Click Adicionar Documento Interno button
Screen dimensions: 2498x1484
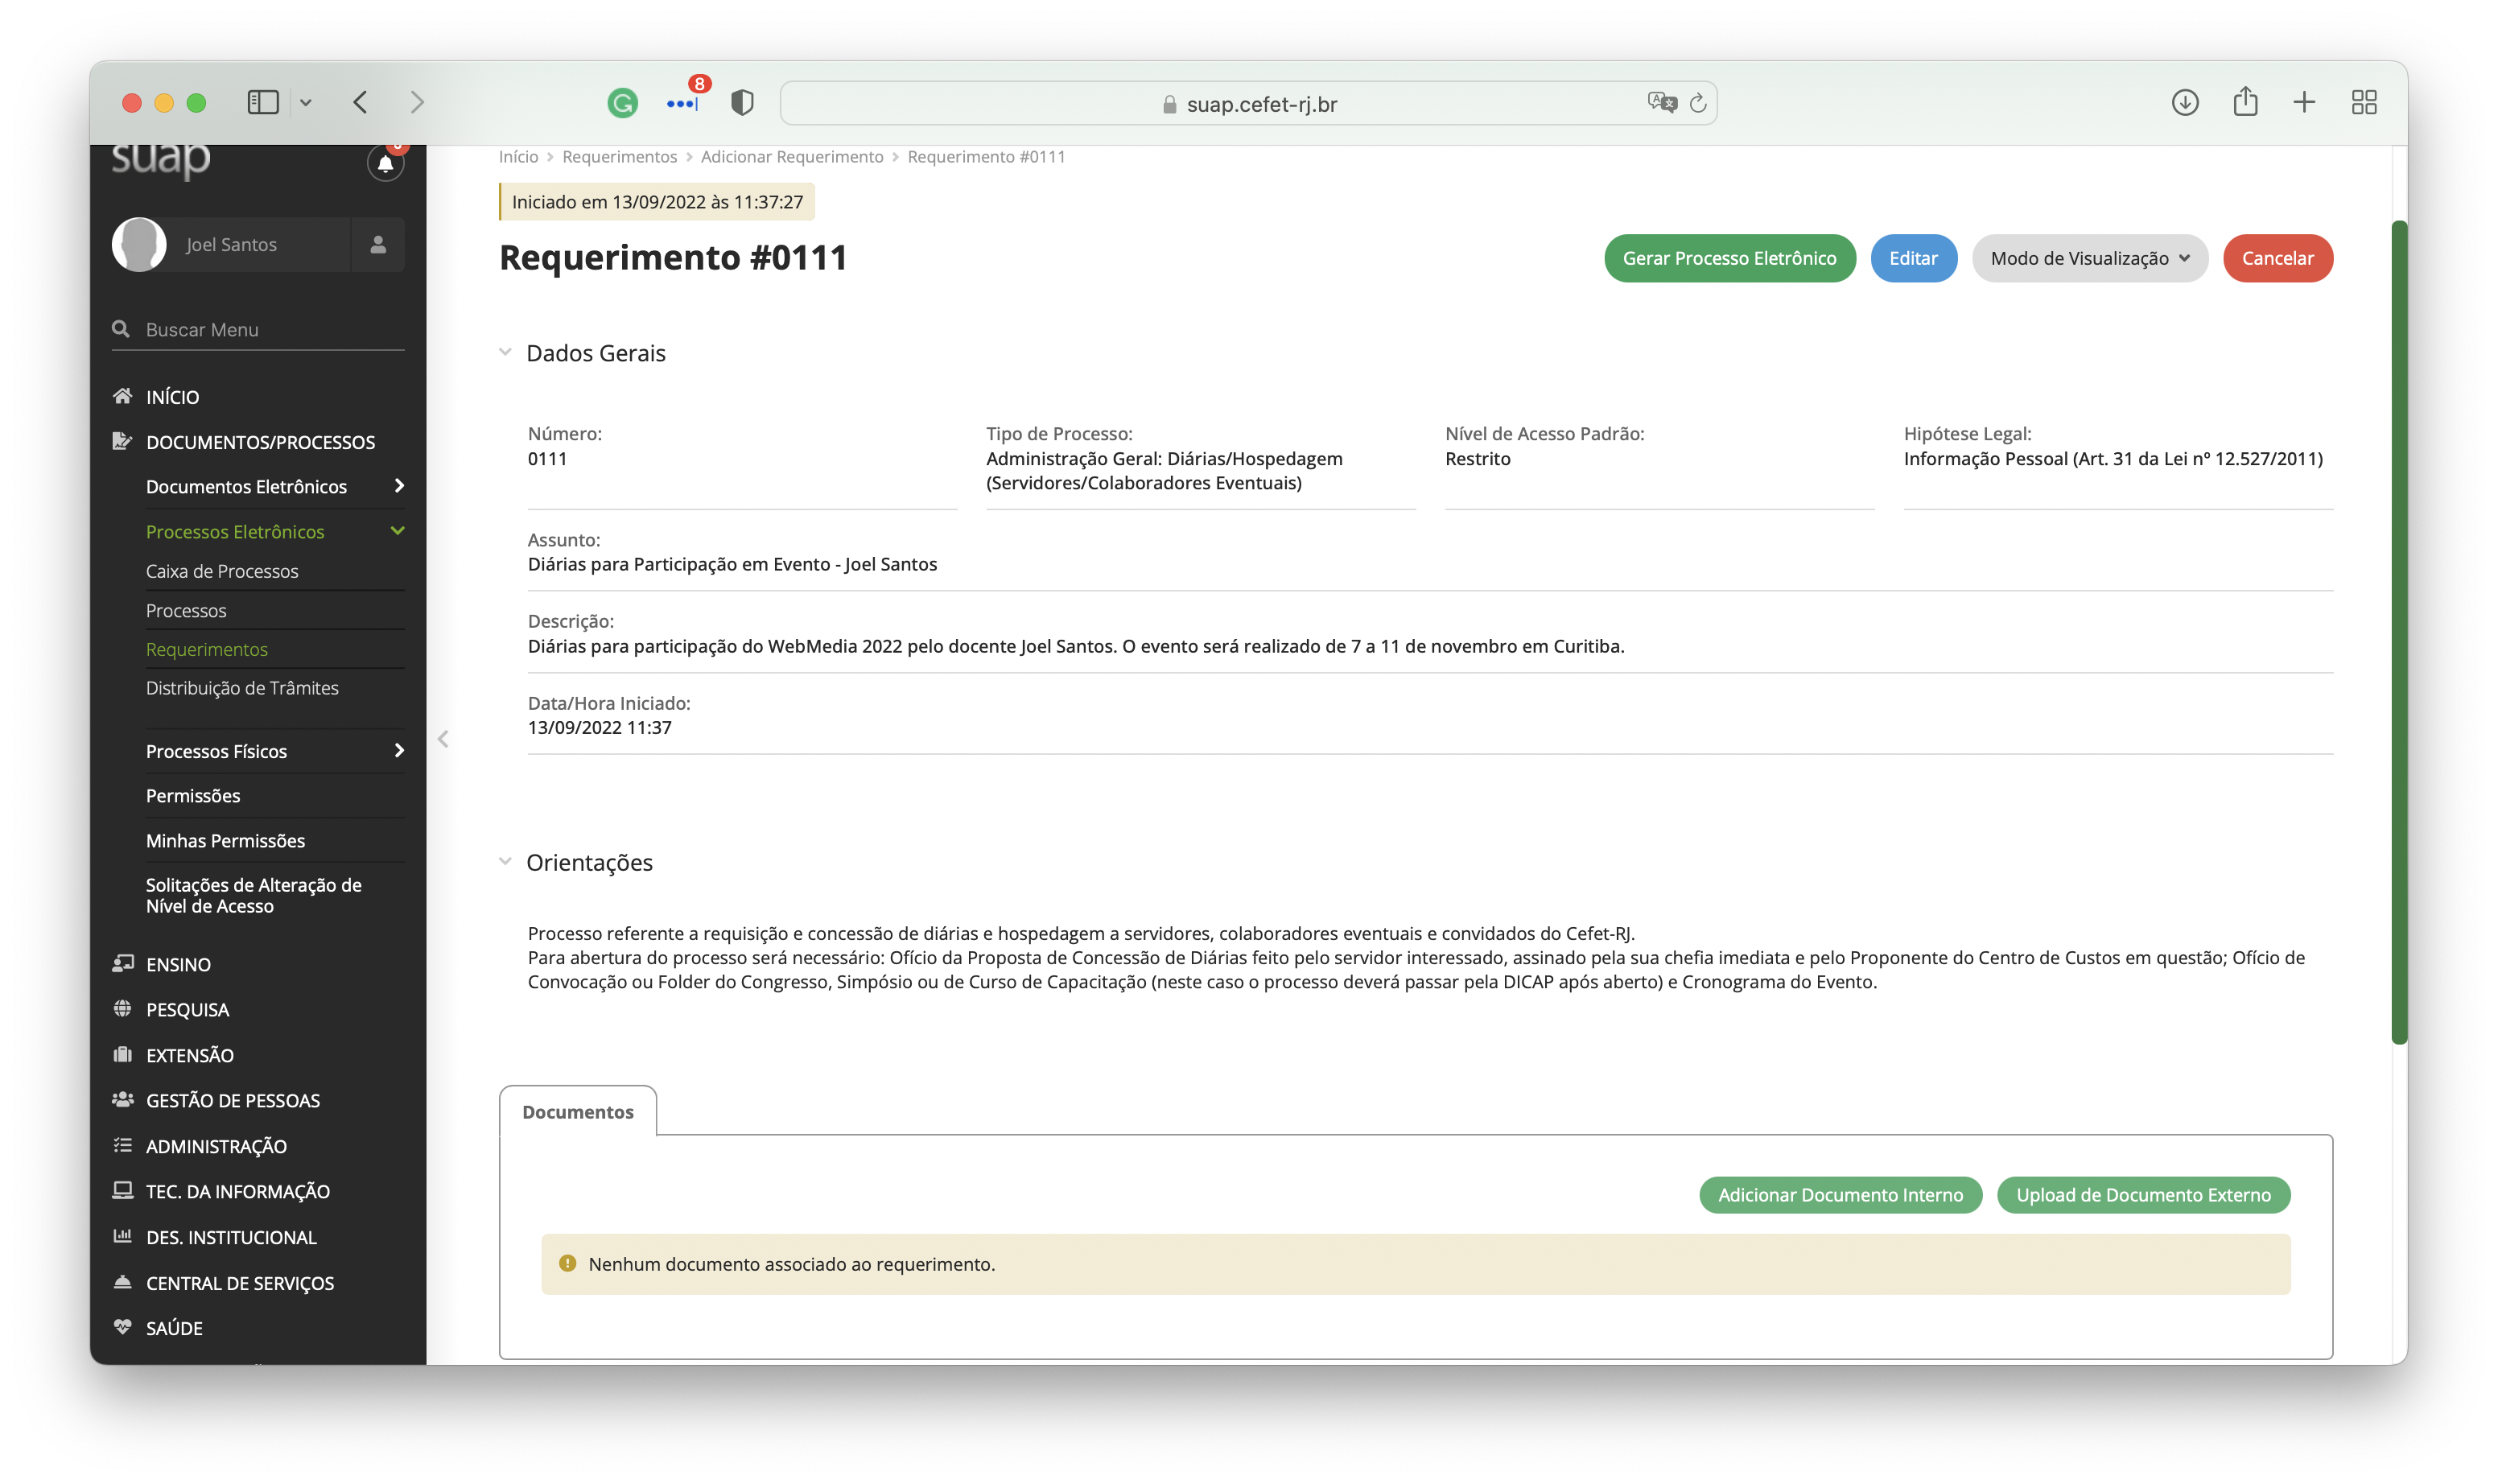pyautogui.click(x=1840, y=1195)
